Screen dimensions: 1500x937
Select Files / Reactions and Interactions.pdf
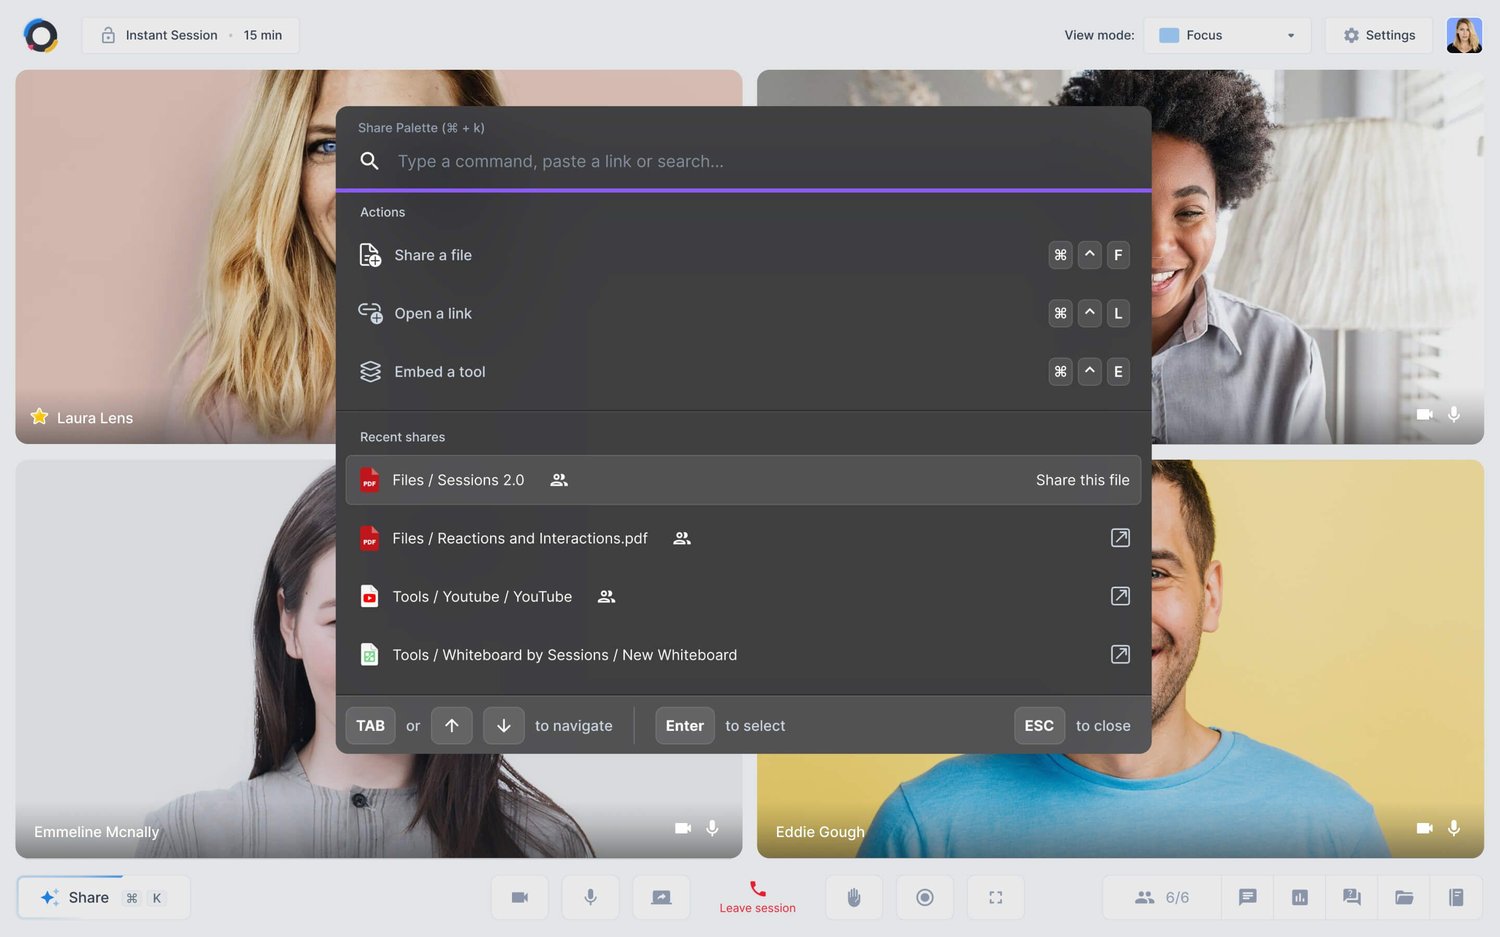click(743, 538)
